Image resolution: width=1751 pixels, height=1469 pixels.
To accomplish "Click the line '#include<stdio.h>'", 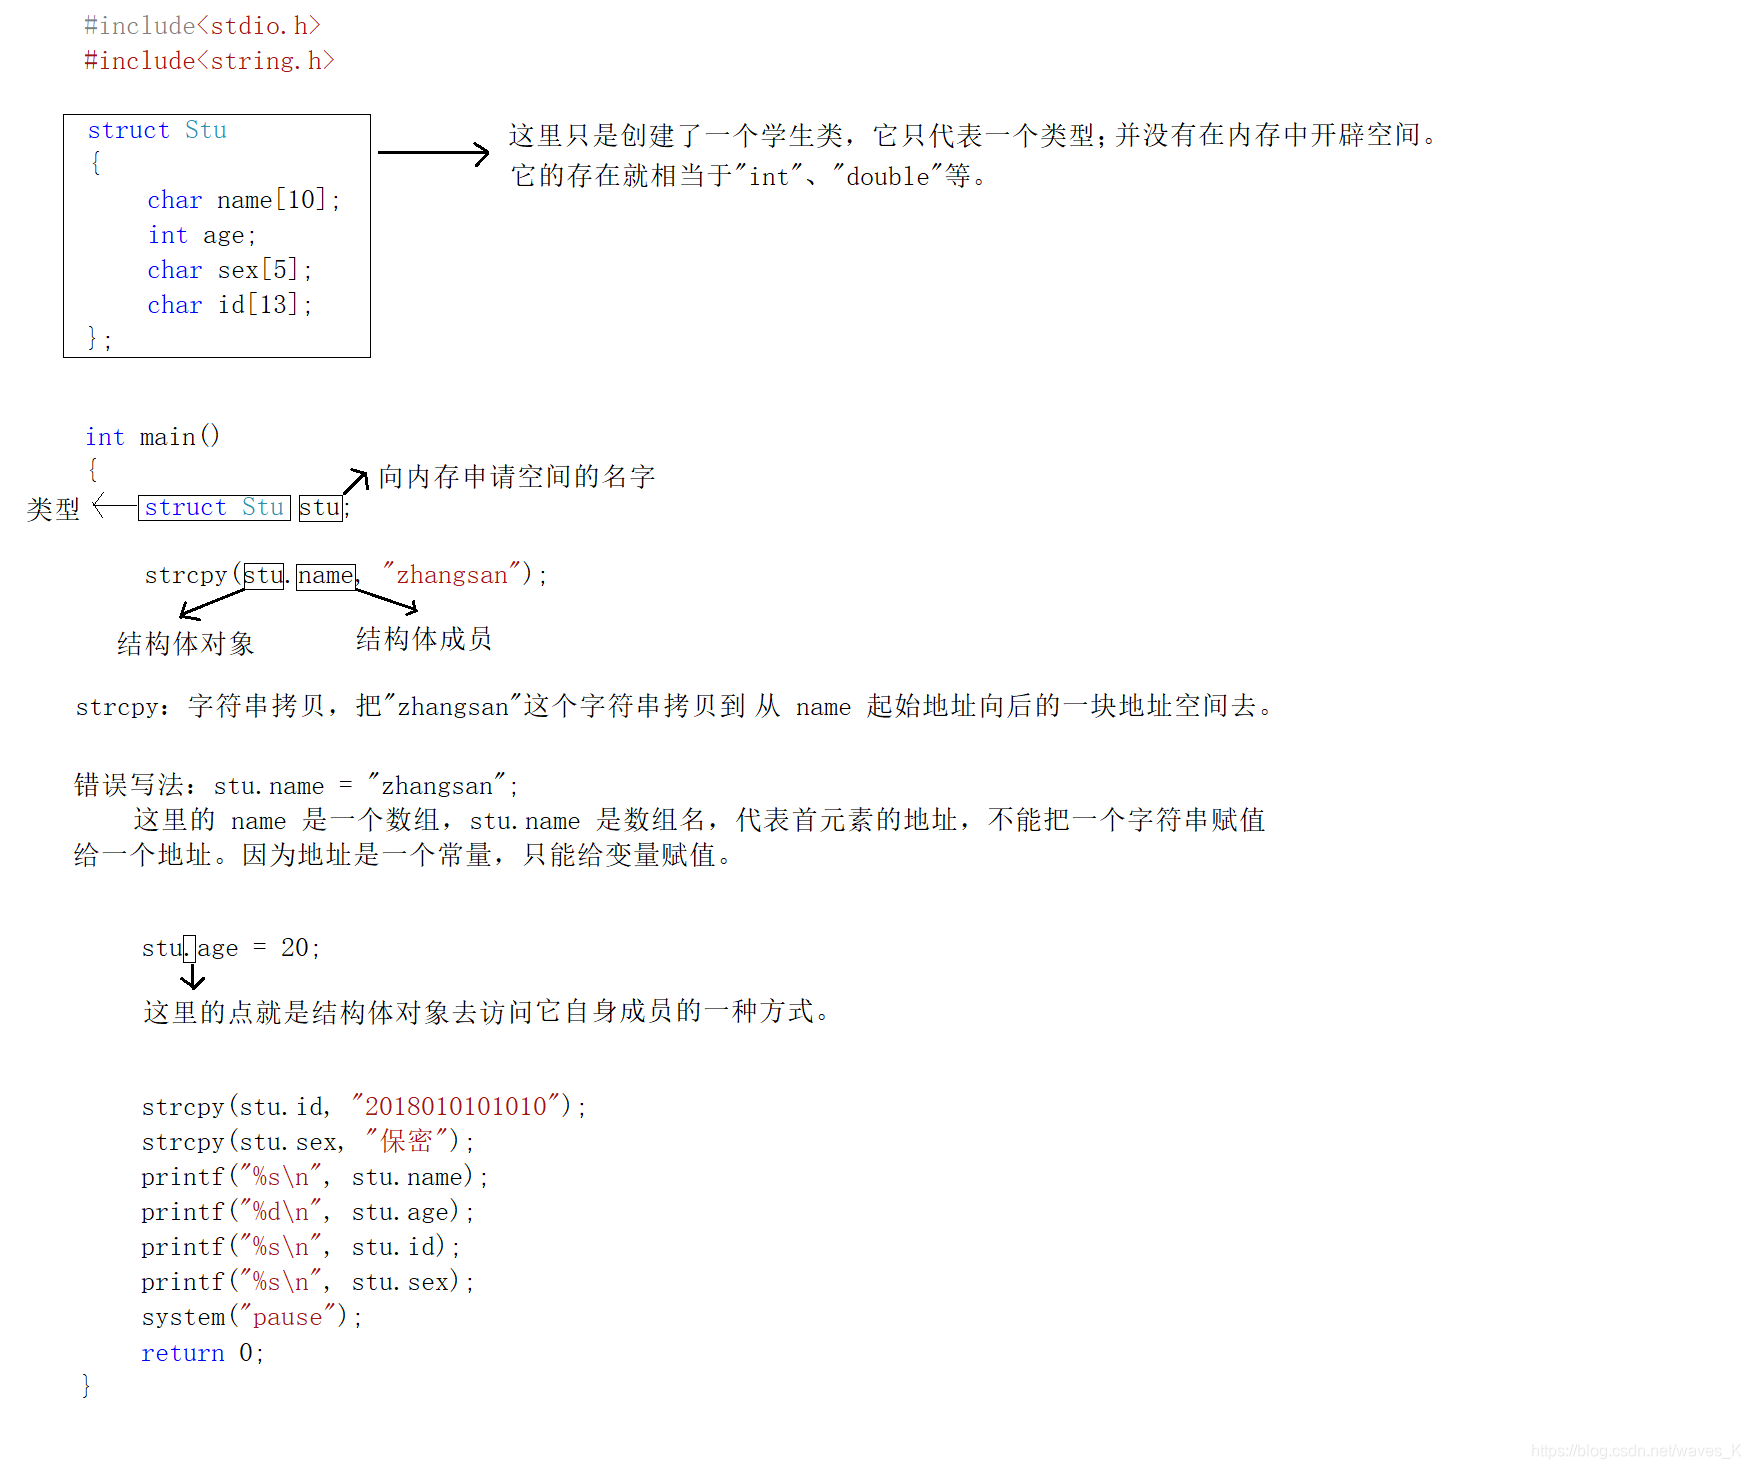I will point(202,26).
